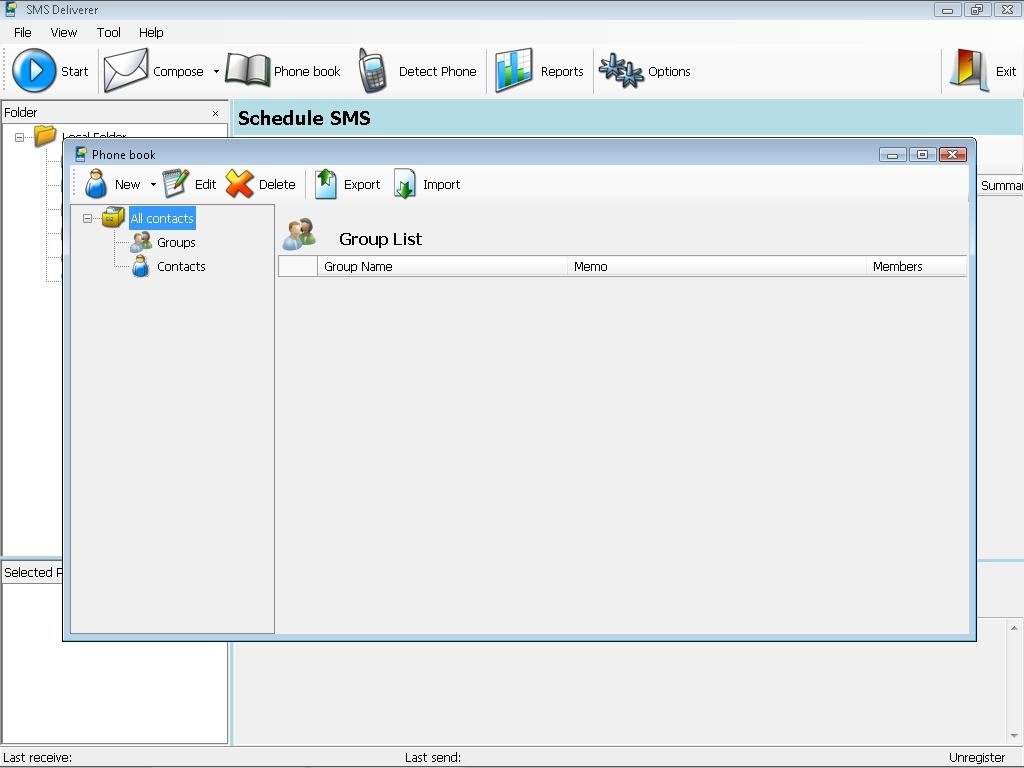Sort by the Group Name column header

click(x=442, y=266)
